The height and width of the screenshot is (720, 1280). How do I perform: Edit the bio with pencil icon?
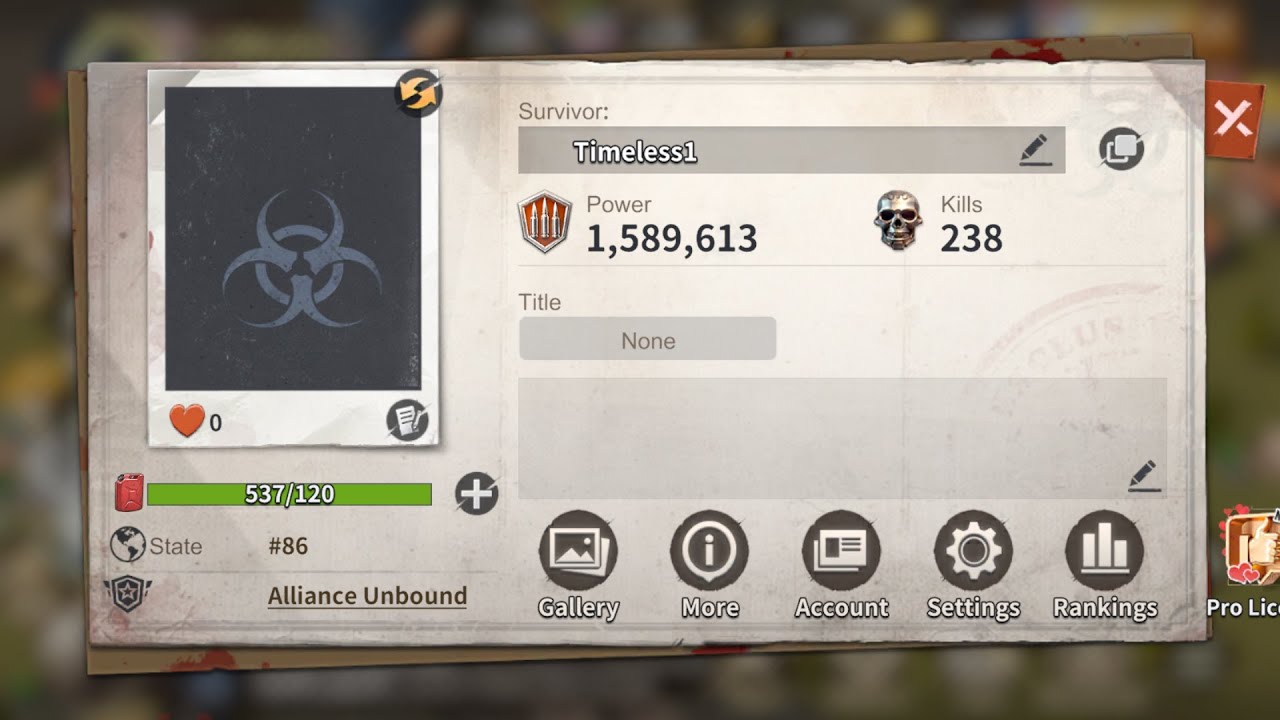coord(1144,476)
